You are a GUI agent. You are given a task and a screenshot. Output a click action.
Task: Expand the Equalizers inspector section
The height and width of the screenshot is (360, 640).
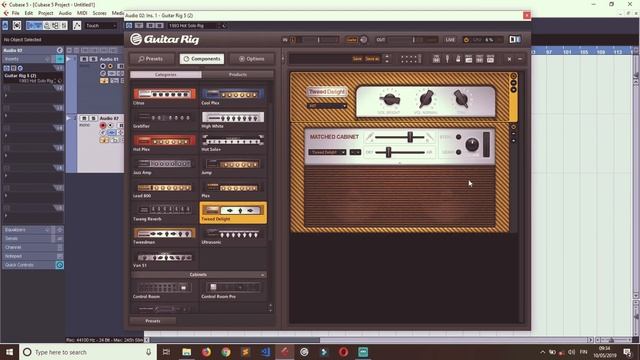[33, 230]
